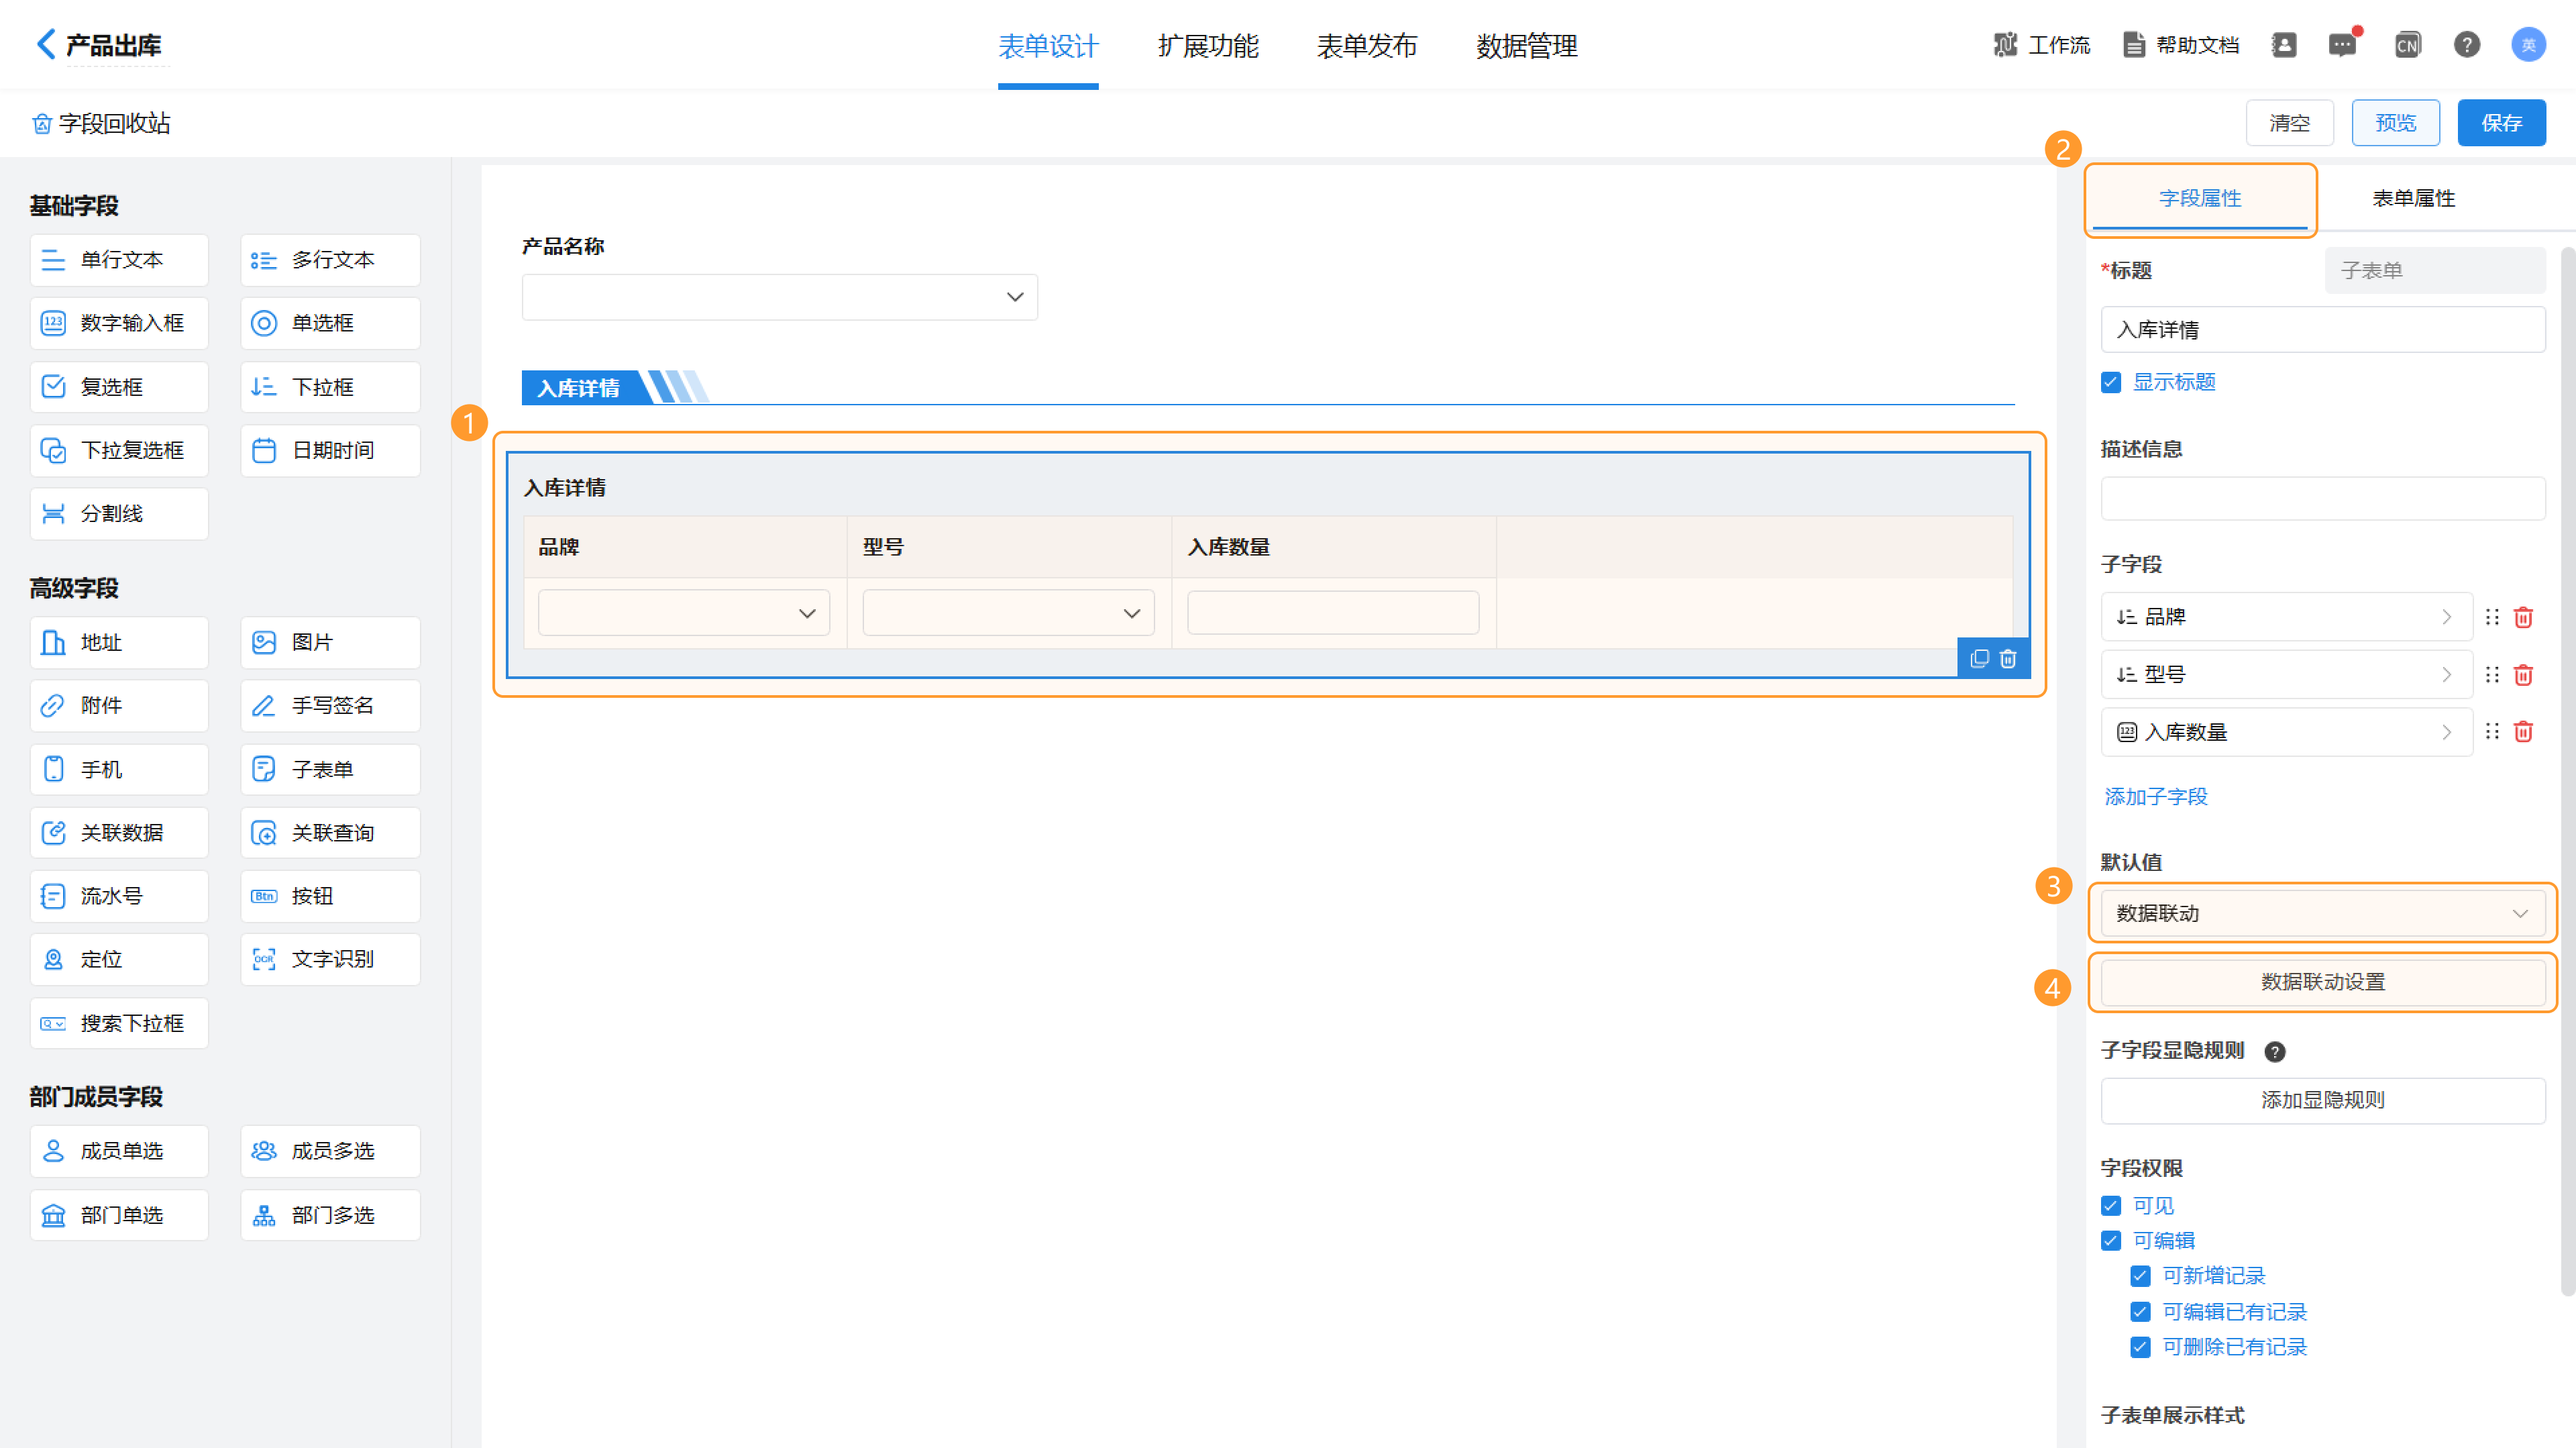Image resolution: width=2576 pixels, height=1448 pixels.
Task: Delete the 入库数量 sub-field
Action: (2523, 732)
